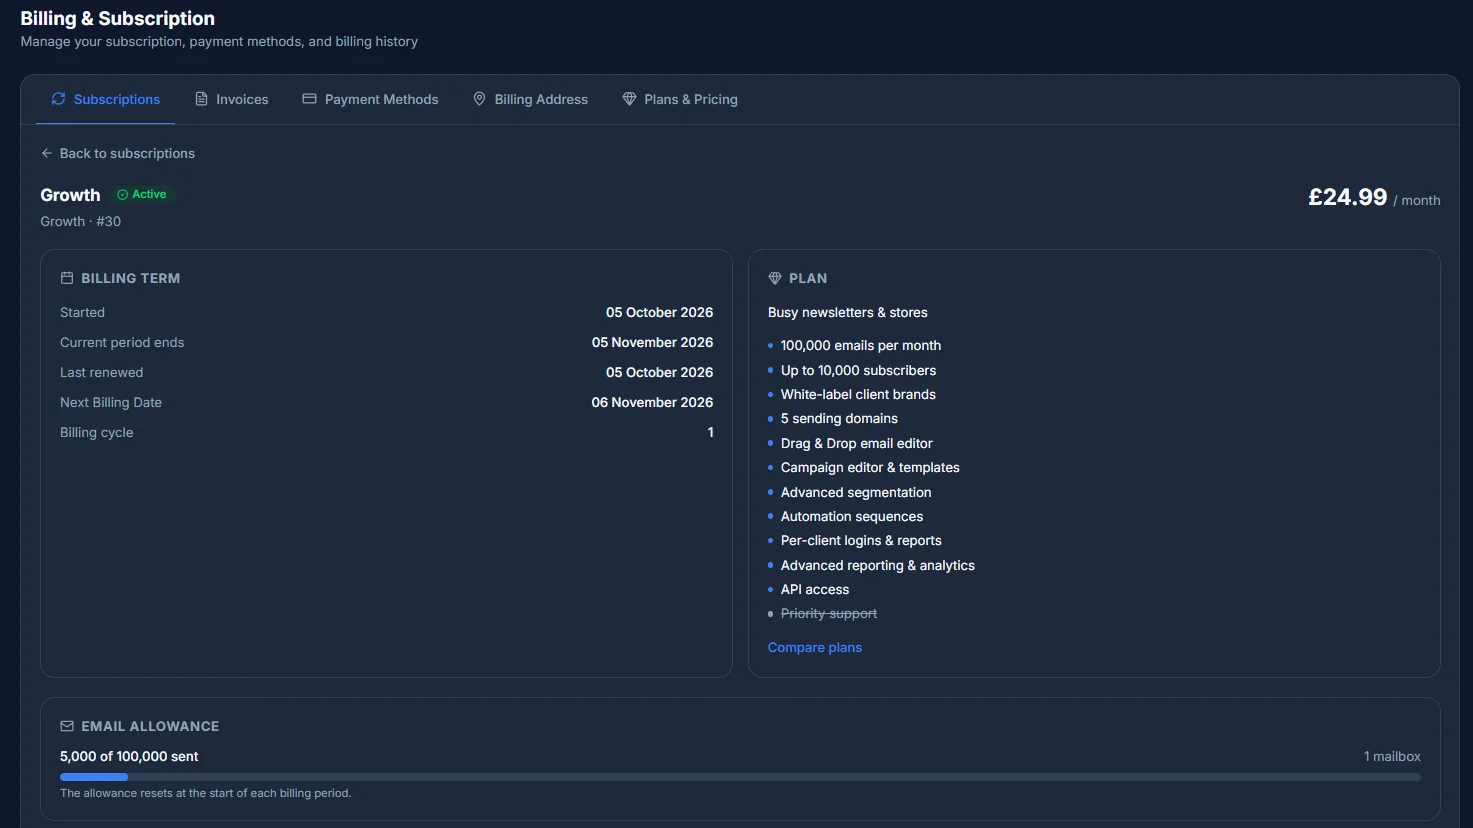
Task: Click 'Campaign editor & templates' feature
Action: (870, 467)
